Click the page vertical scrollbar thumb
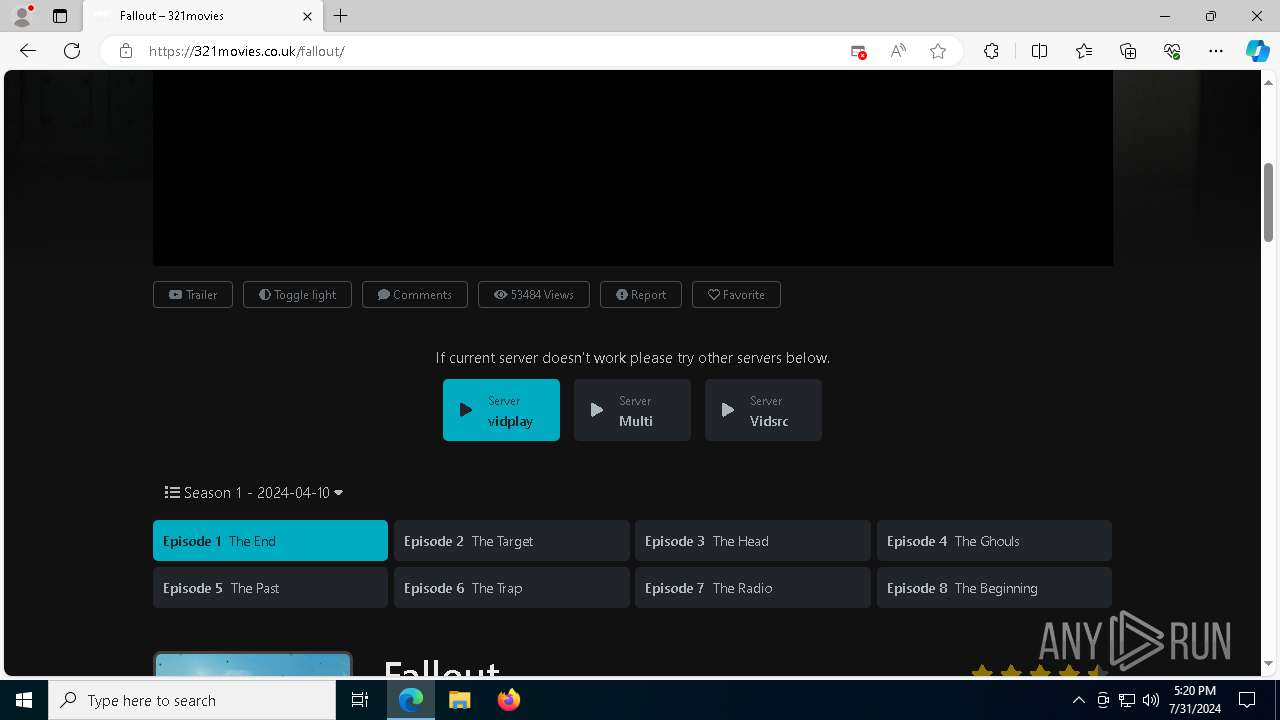This screenshot has width=1280, height=720. [1268, 202]
